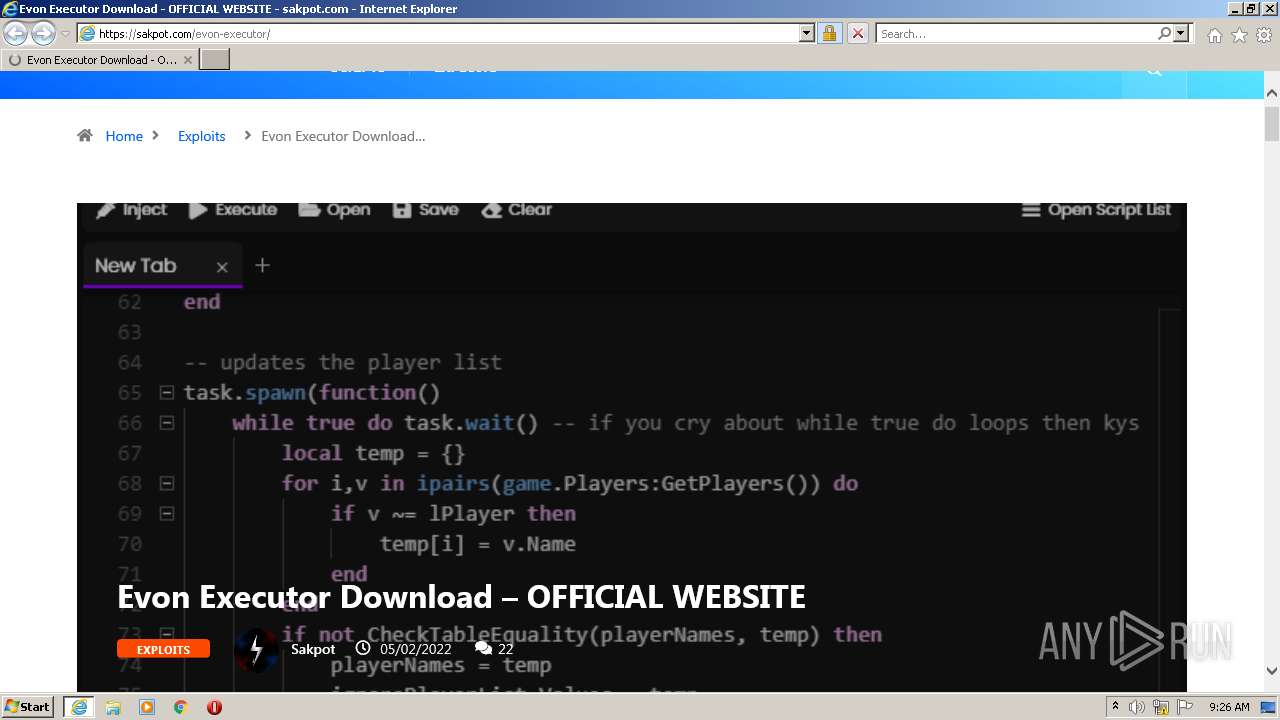Open the network tray icon

1161,707
